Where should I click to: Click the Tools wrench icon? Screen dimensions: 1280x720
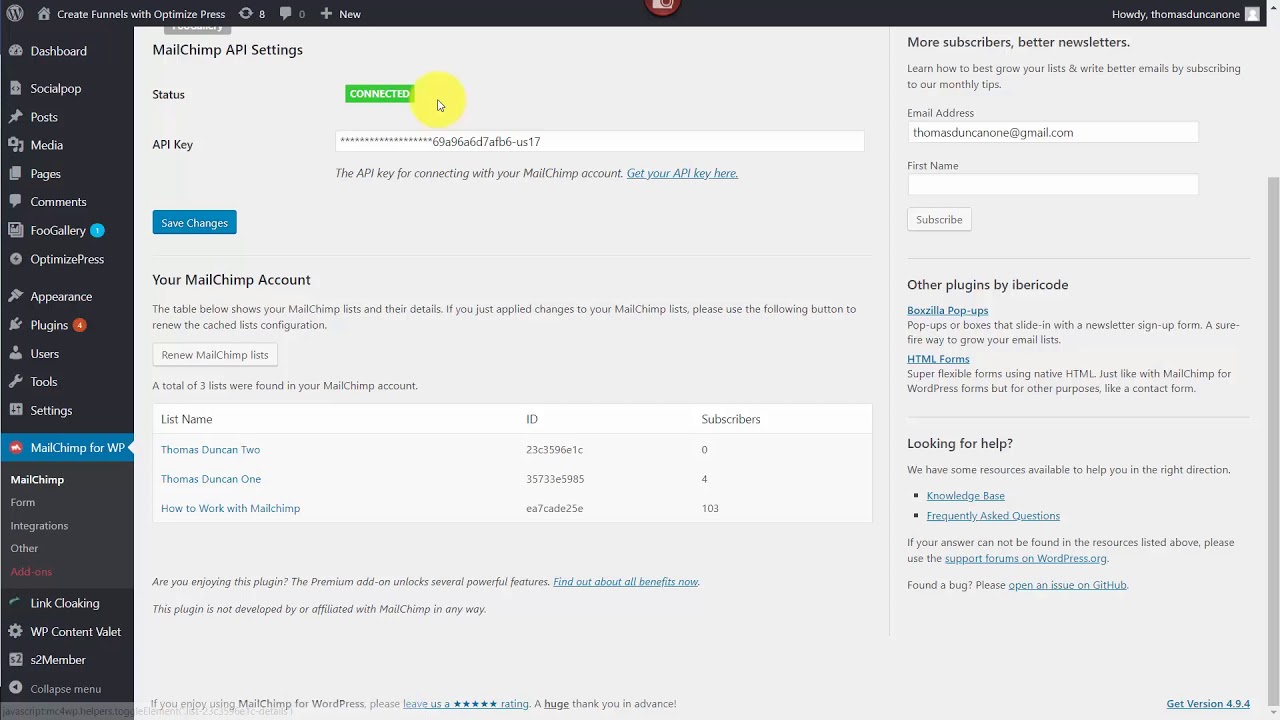click(15, 382)
